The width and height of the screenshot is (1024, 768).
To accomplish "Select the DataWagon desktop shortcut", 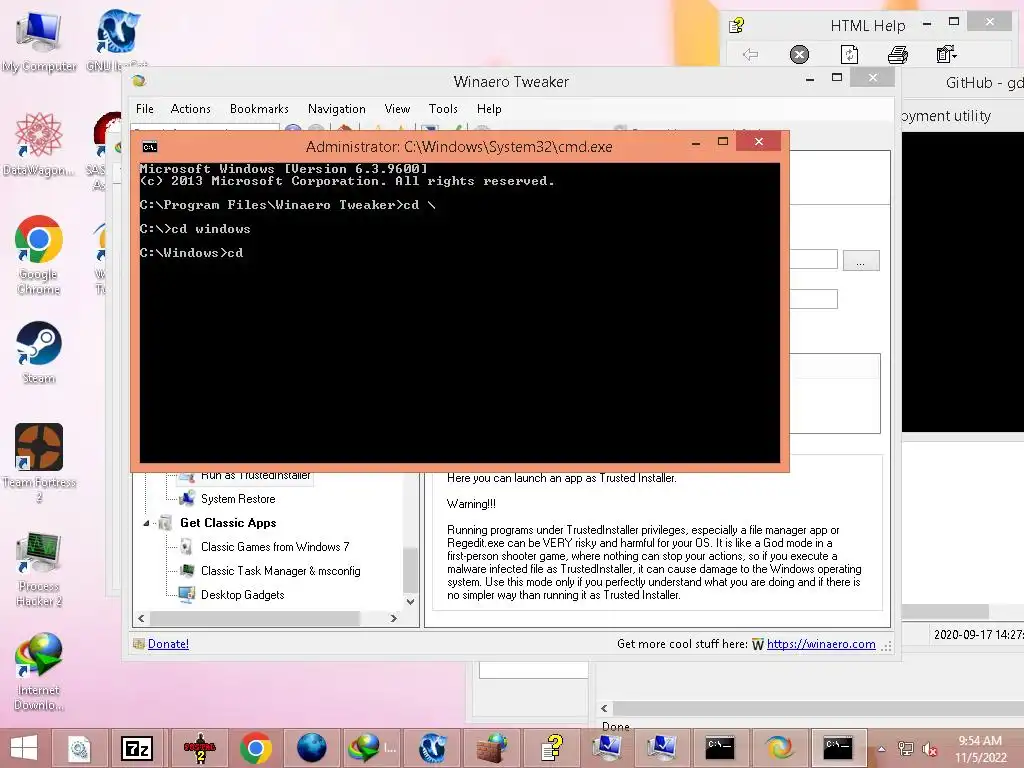I will click(39, 144).
